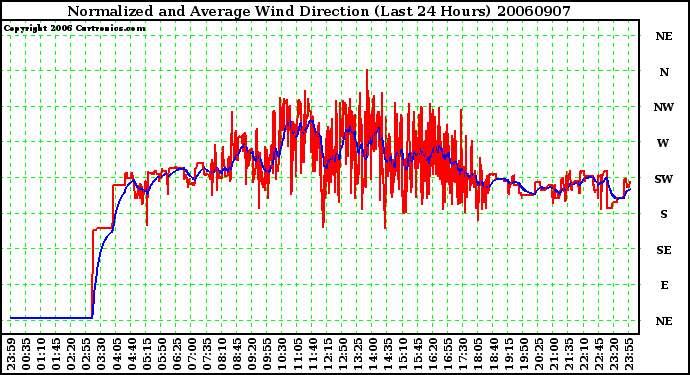Click the '05:50' time label
This screenshot has height=375, width=690.
tap(162, 354)
